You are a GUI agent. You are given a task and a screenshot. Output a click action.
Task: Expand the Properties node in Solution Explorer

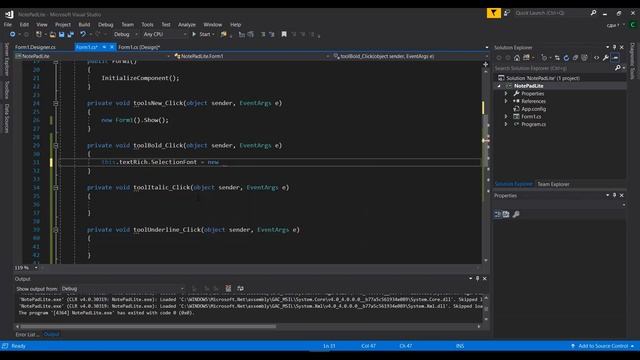(506, 93)
